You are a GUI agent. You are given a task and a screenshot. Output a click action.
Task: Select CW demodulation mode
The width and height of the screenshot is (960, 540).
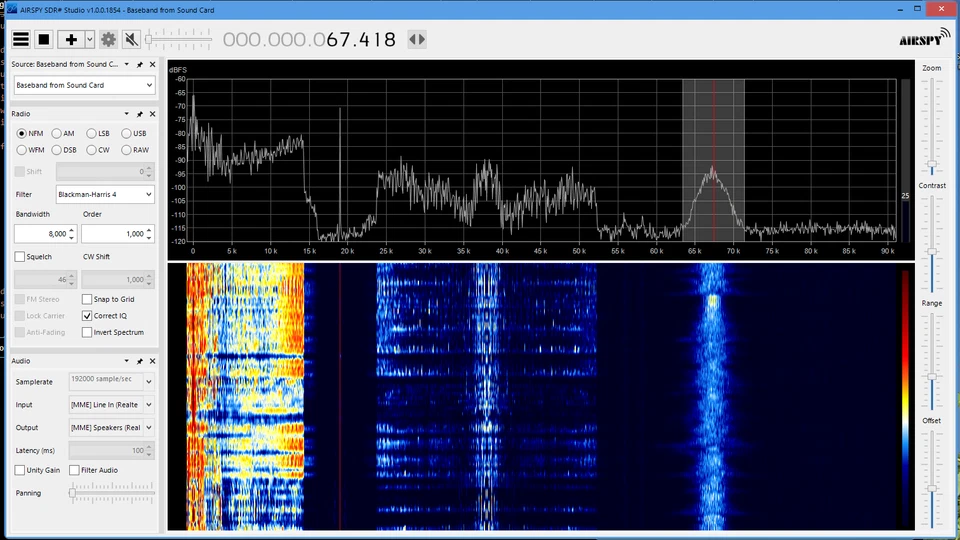coord(91,150)
